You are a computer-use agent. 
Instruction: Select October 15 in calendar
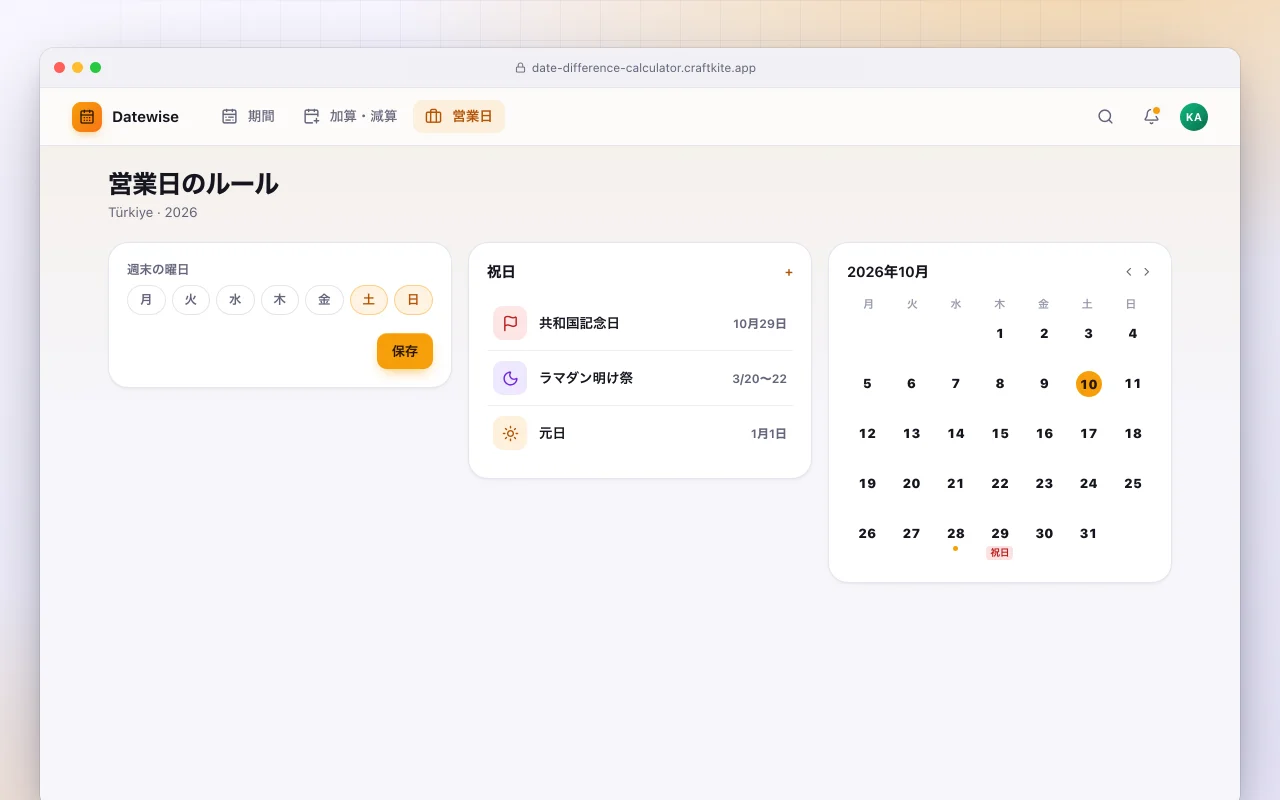1000,434
